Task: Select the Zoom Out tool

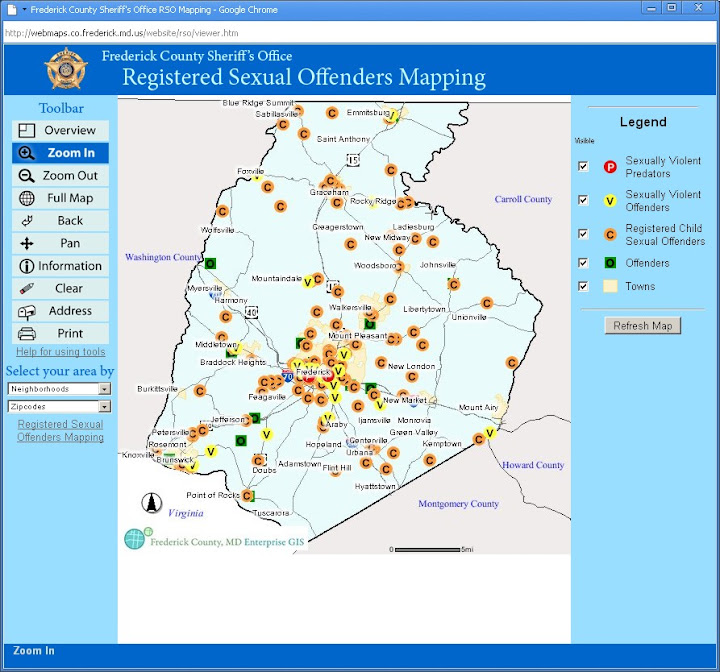Action: (x=60, y=176)
